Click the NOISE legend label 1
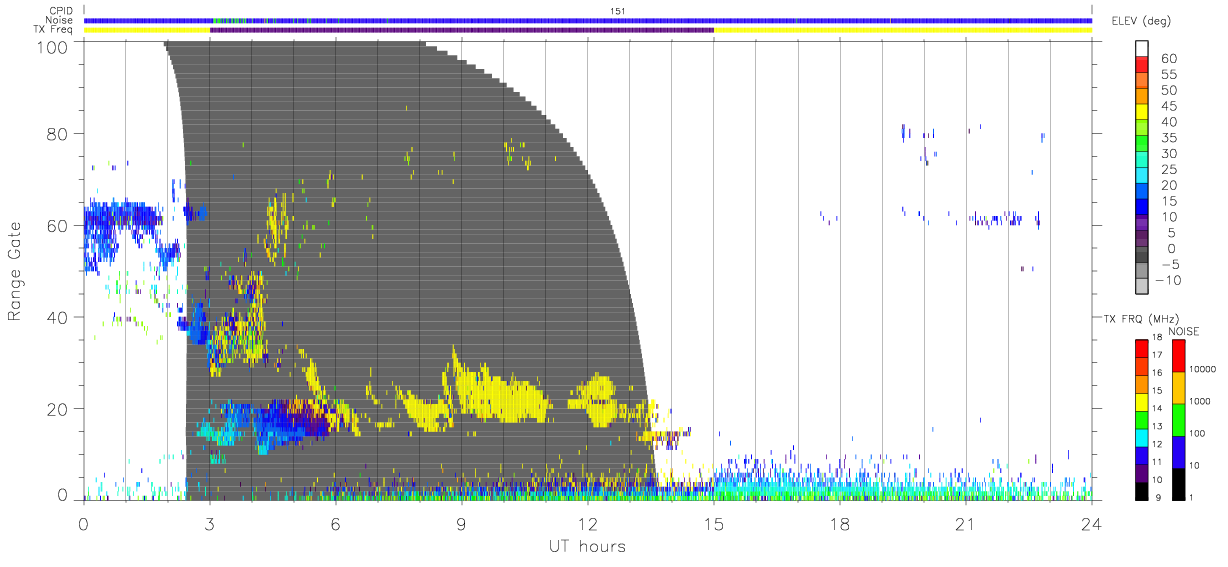This screenshot has height=567, width=1228. click(x=1189, y=498)
